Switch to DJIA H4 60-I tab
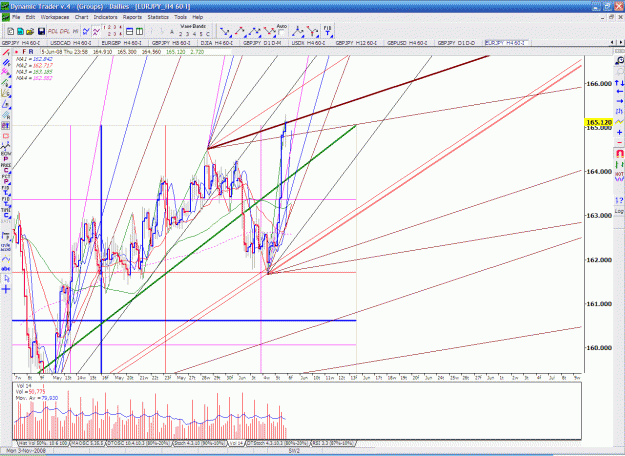625x456 pixels. tap(217, 43)
